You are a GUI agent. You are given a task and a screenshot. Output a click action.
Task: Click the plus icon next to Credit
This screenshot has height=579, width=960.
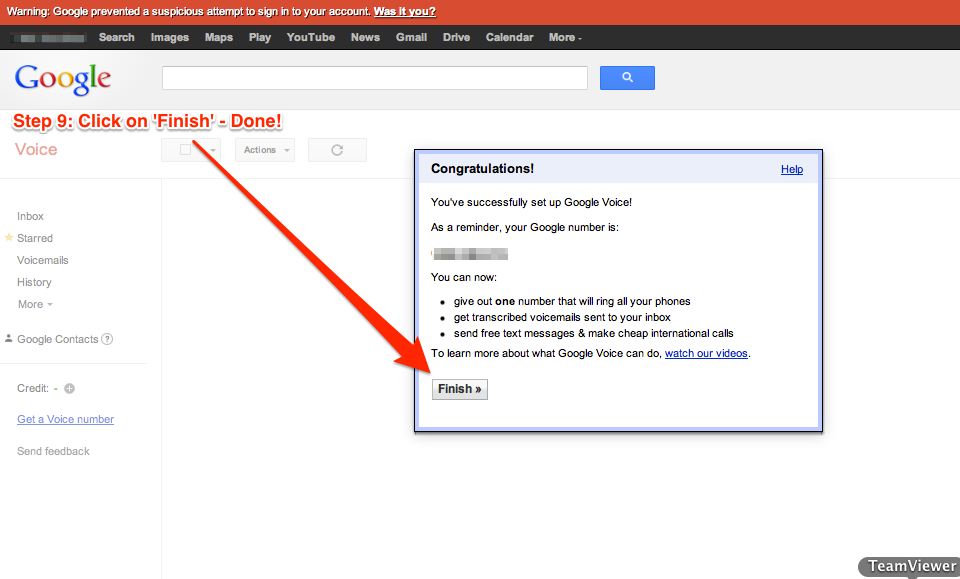point(70,389)
